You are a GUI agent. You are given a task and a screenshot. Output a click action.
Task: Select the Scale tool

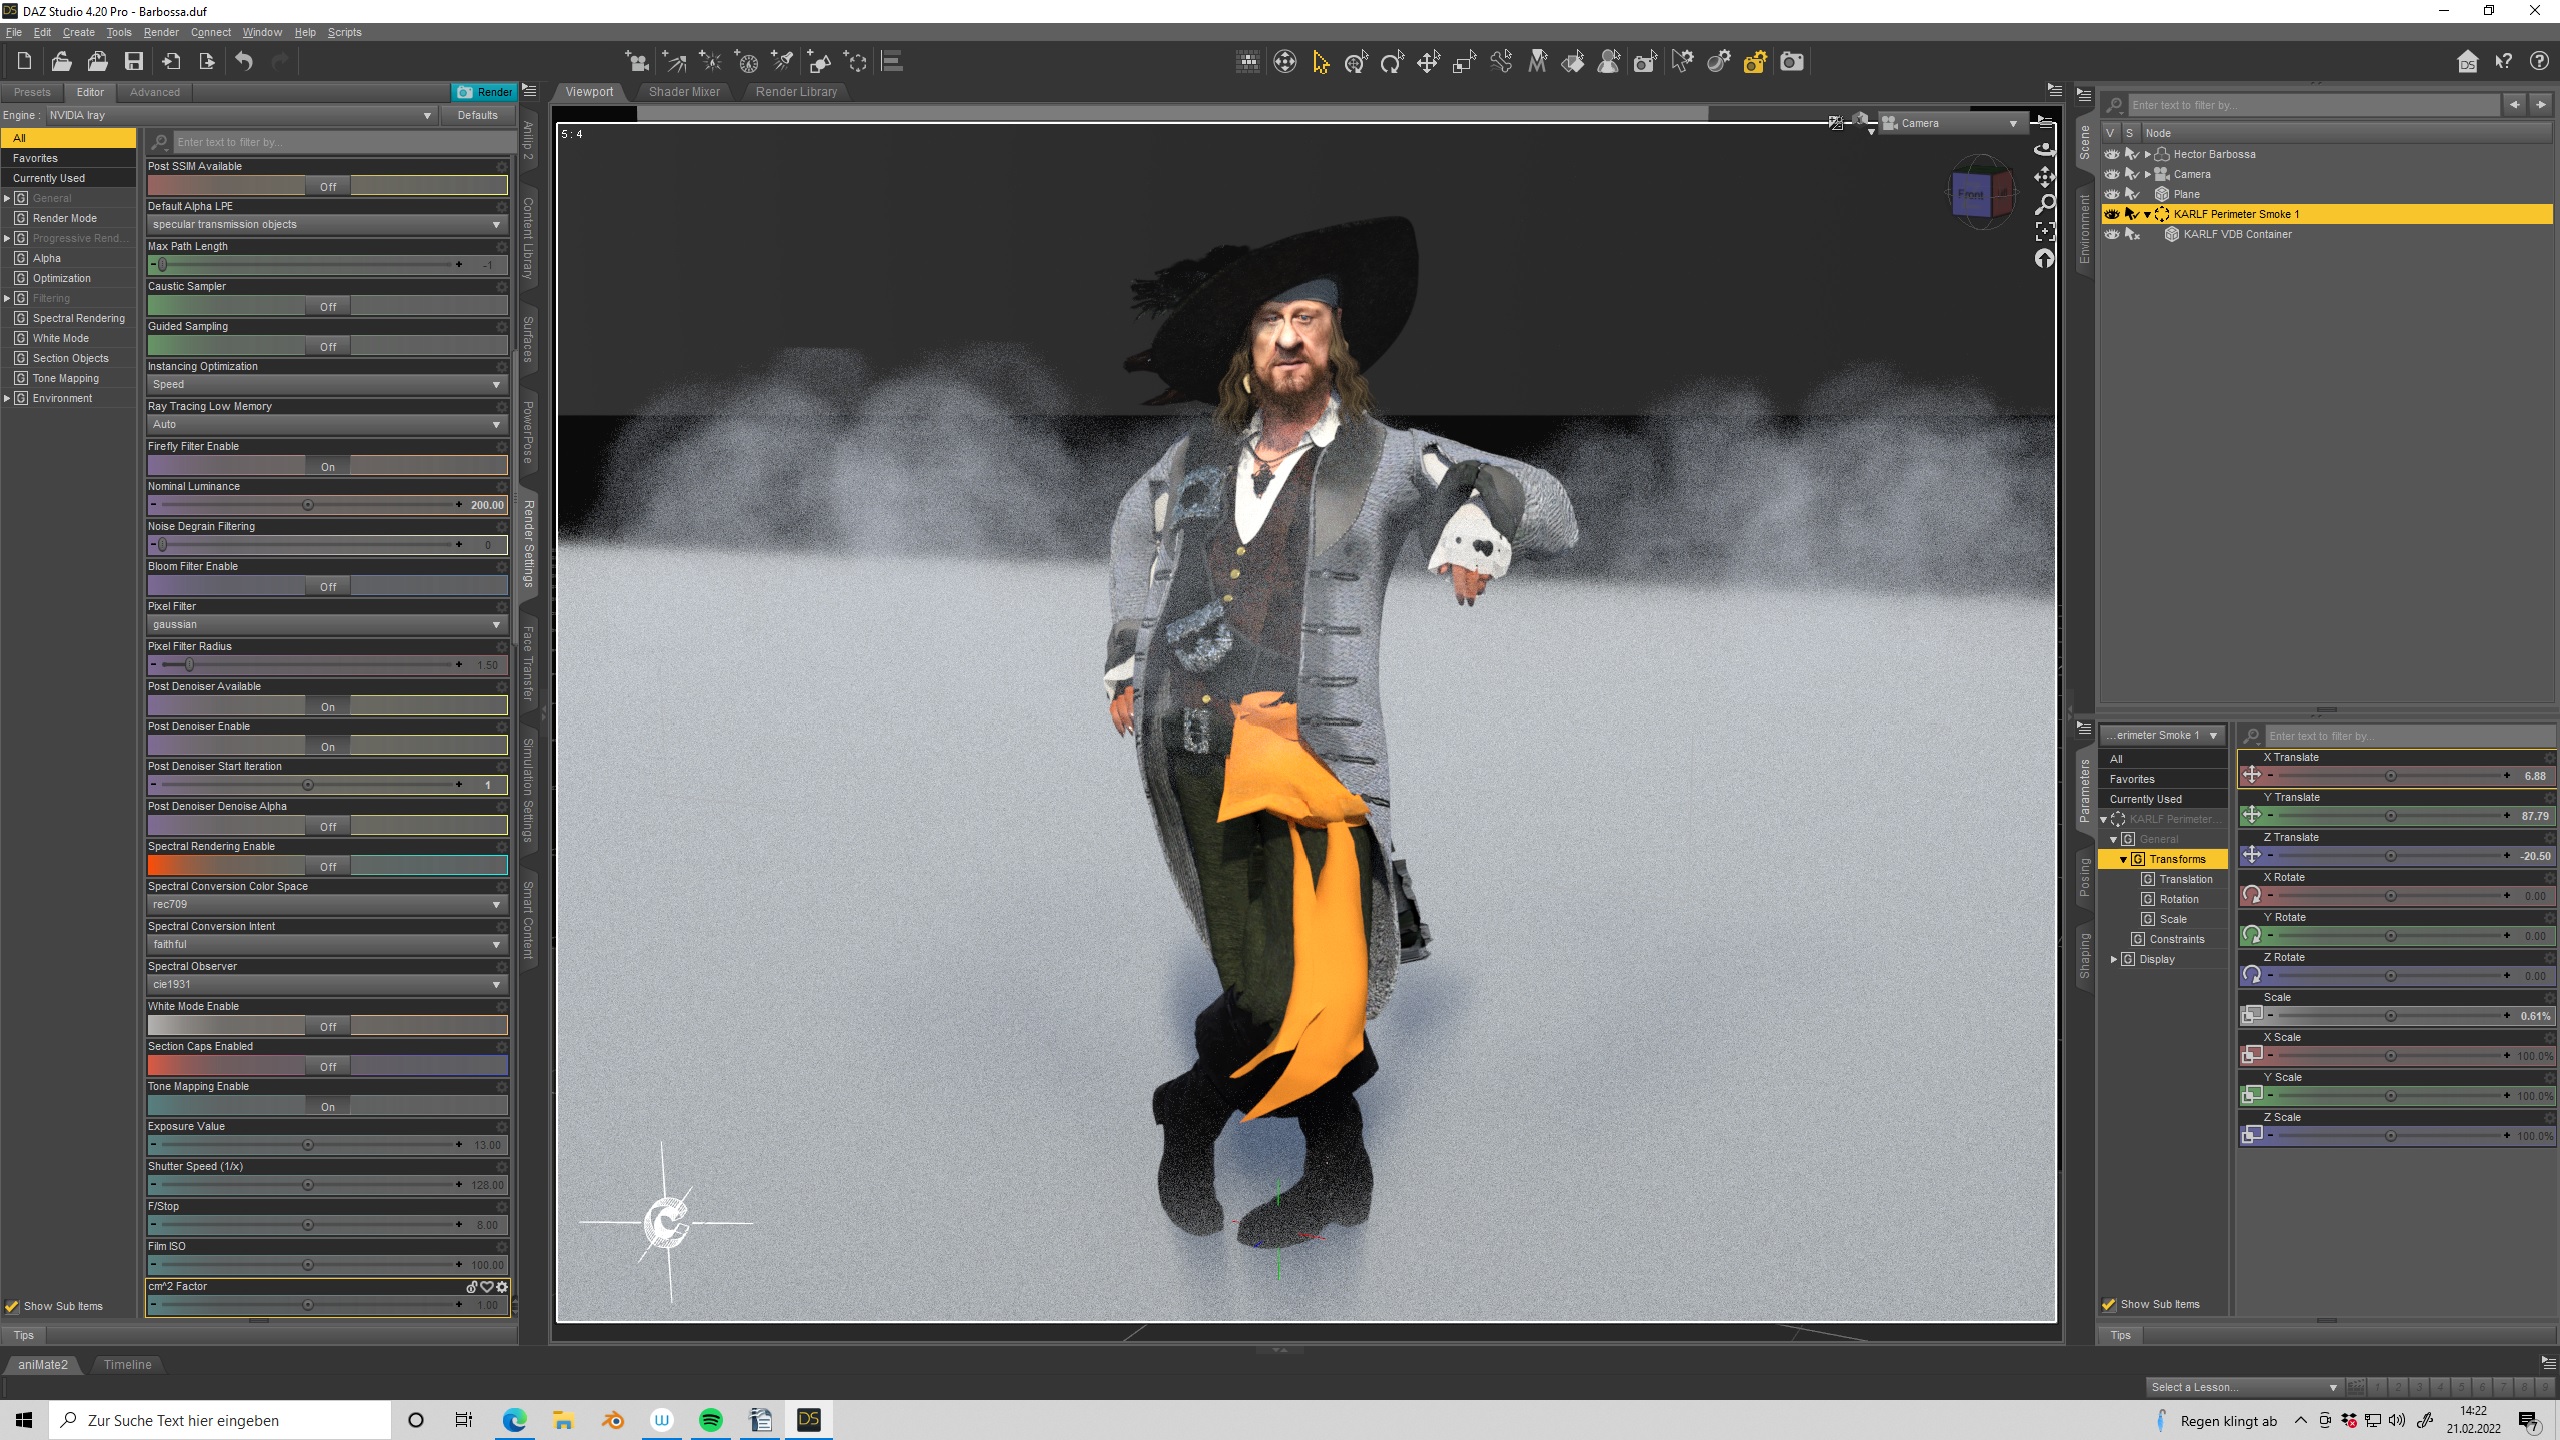click(1464, 62)
